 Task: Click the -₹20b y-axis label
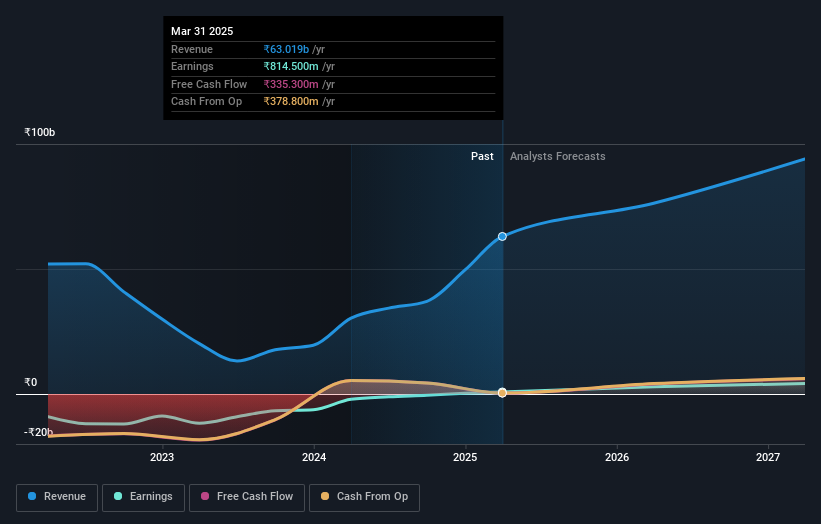38,432
